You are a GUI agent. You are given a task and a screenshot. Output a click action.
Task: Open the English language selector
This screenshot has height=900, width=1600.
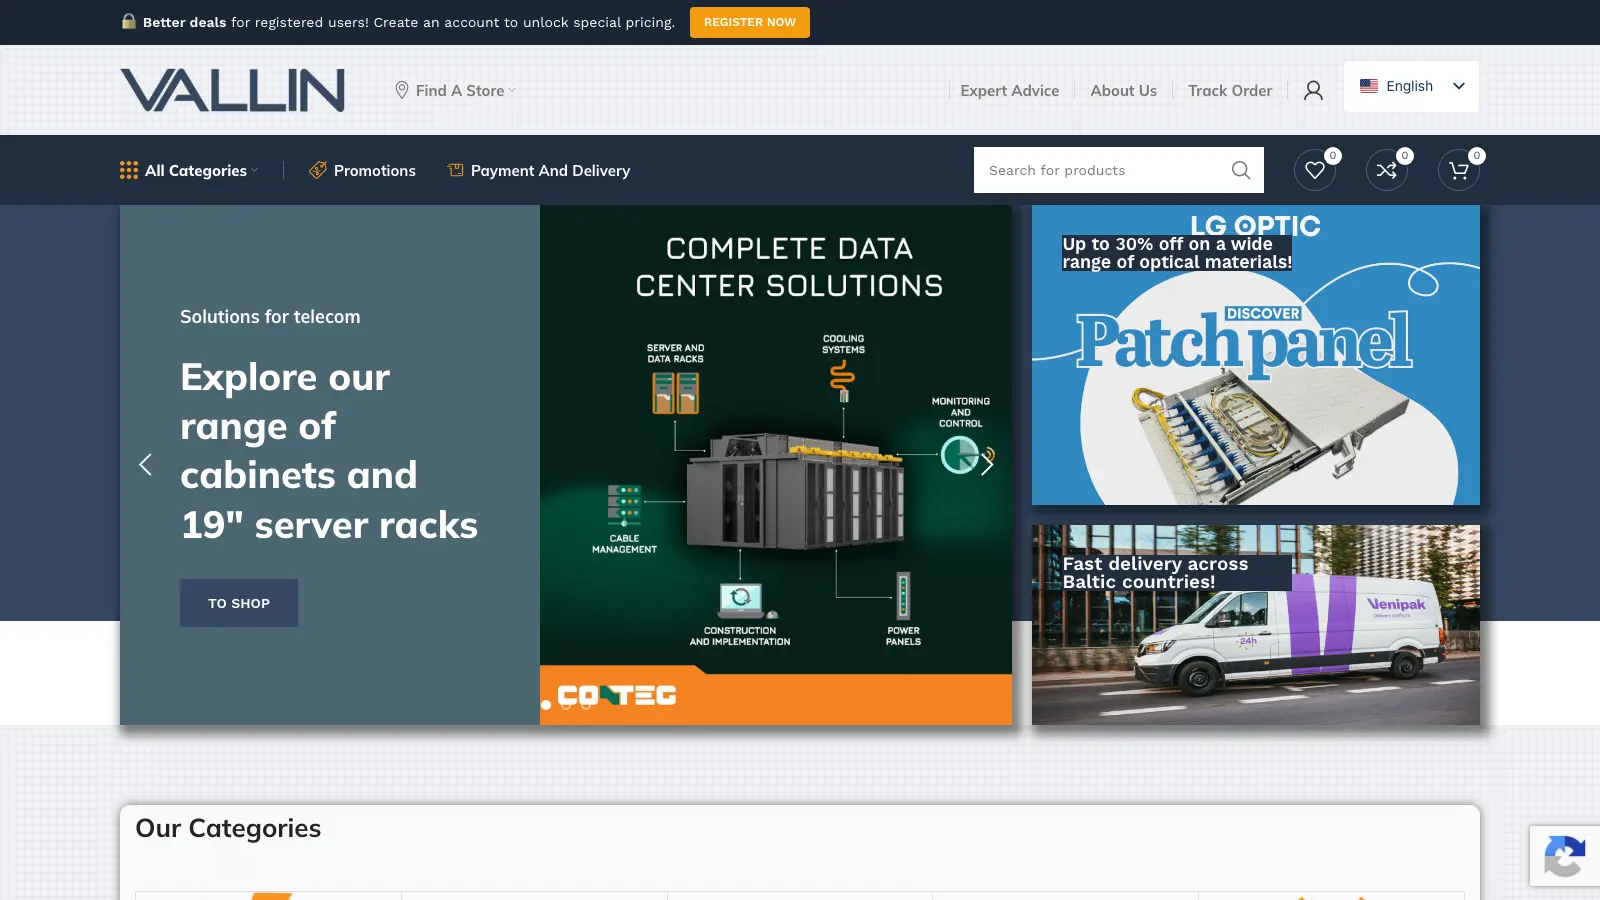click(x=1411, y=86)
